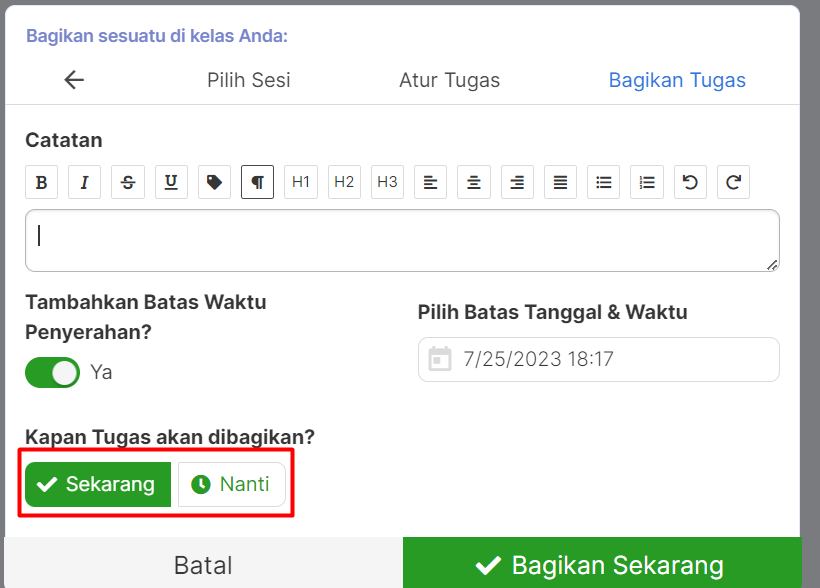Screen dimensions: 820x588
Task: Center-align the note text
Action: [473, 181]
